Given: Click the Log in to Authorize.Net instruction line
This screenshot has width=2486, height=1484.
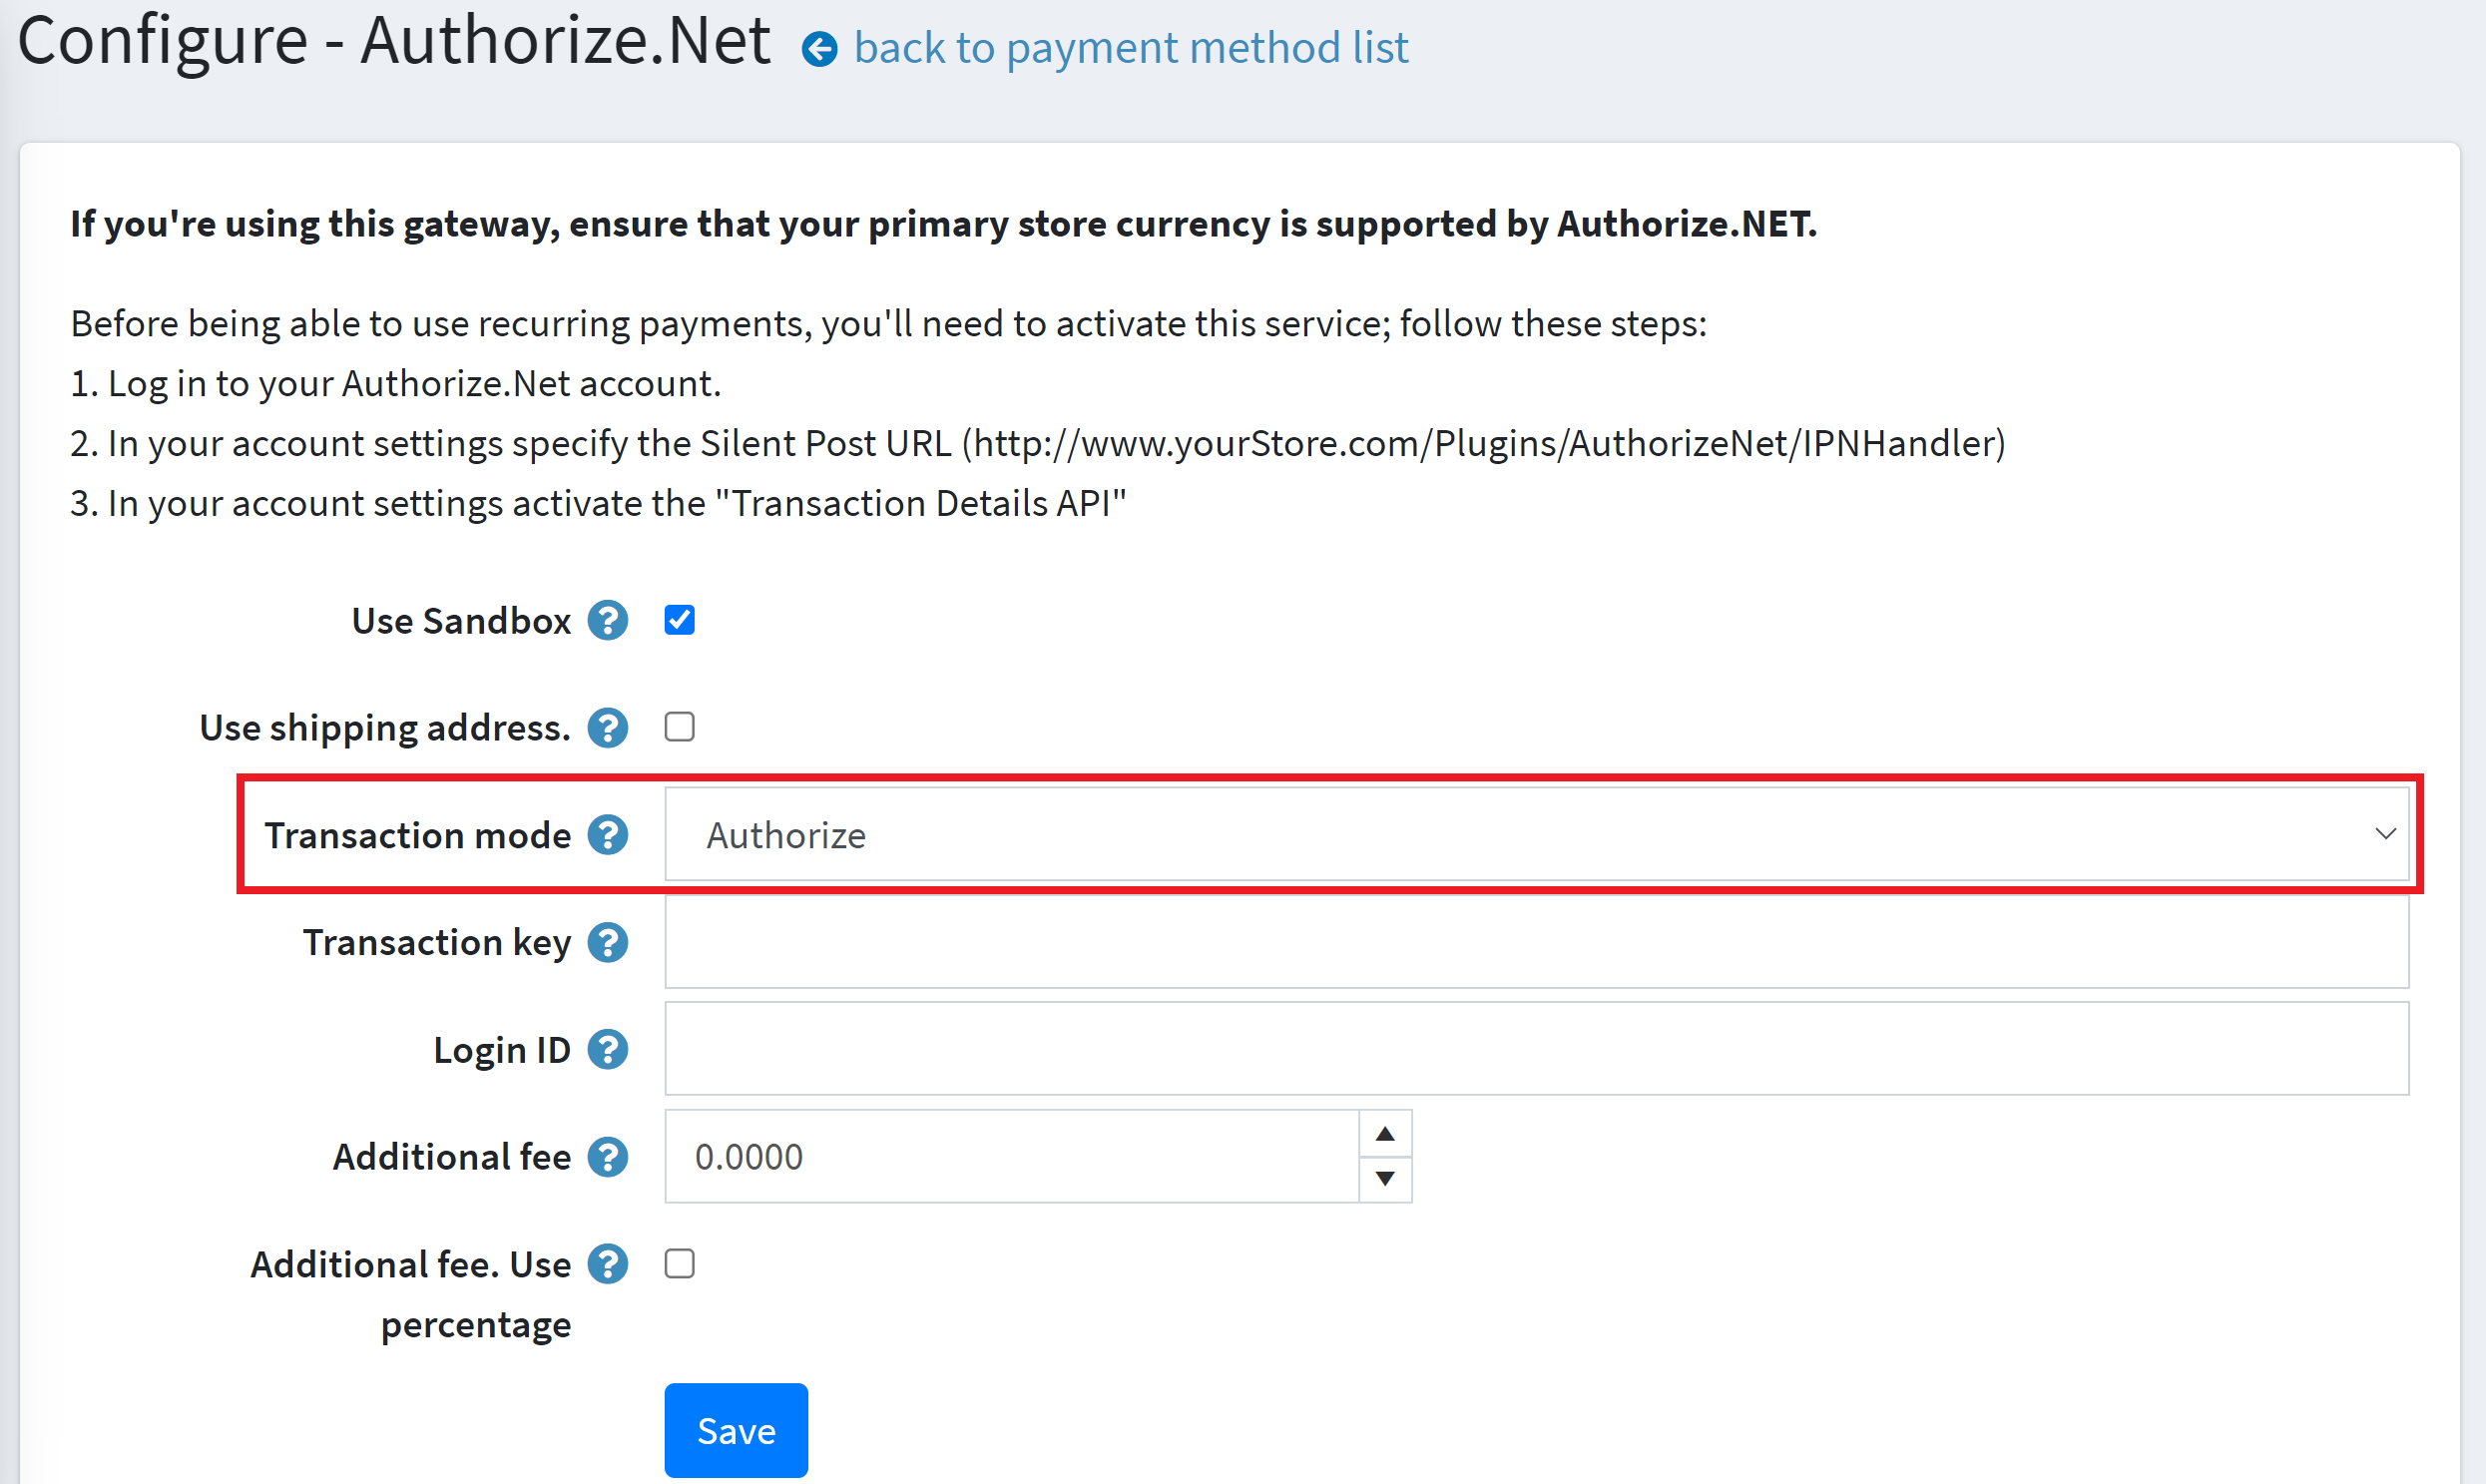Looking at the screenshot, I should (x=395, y=384).
